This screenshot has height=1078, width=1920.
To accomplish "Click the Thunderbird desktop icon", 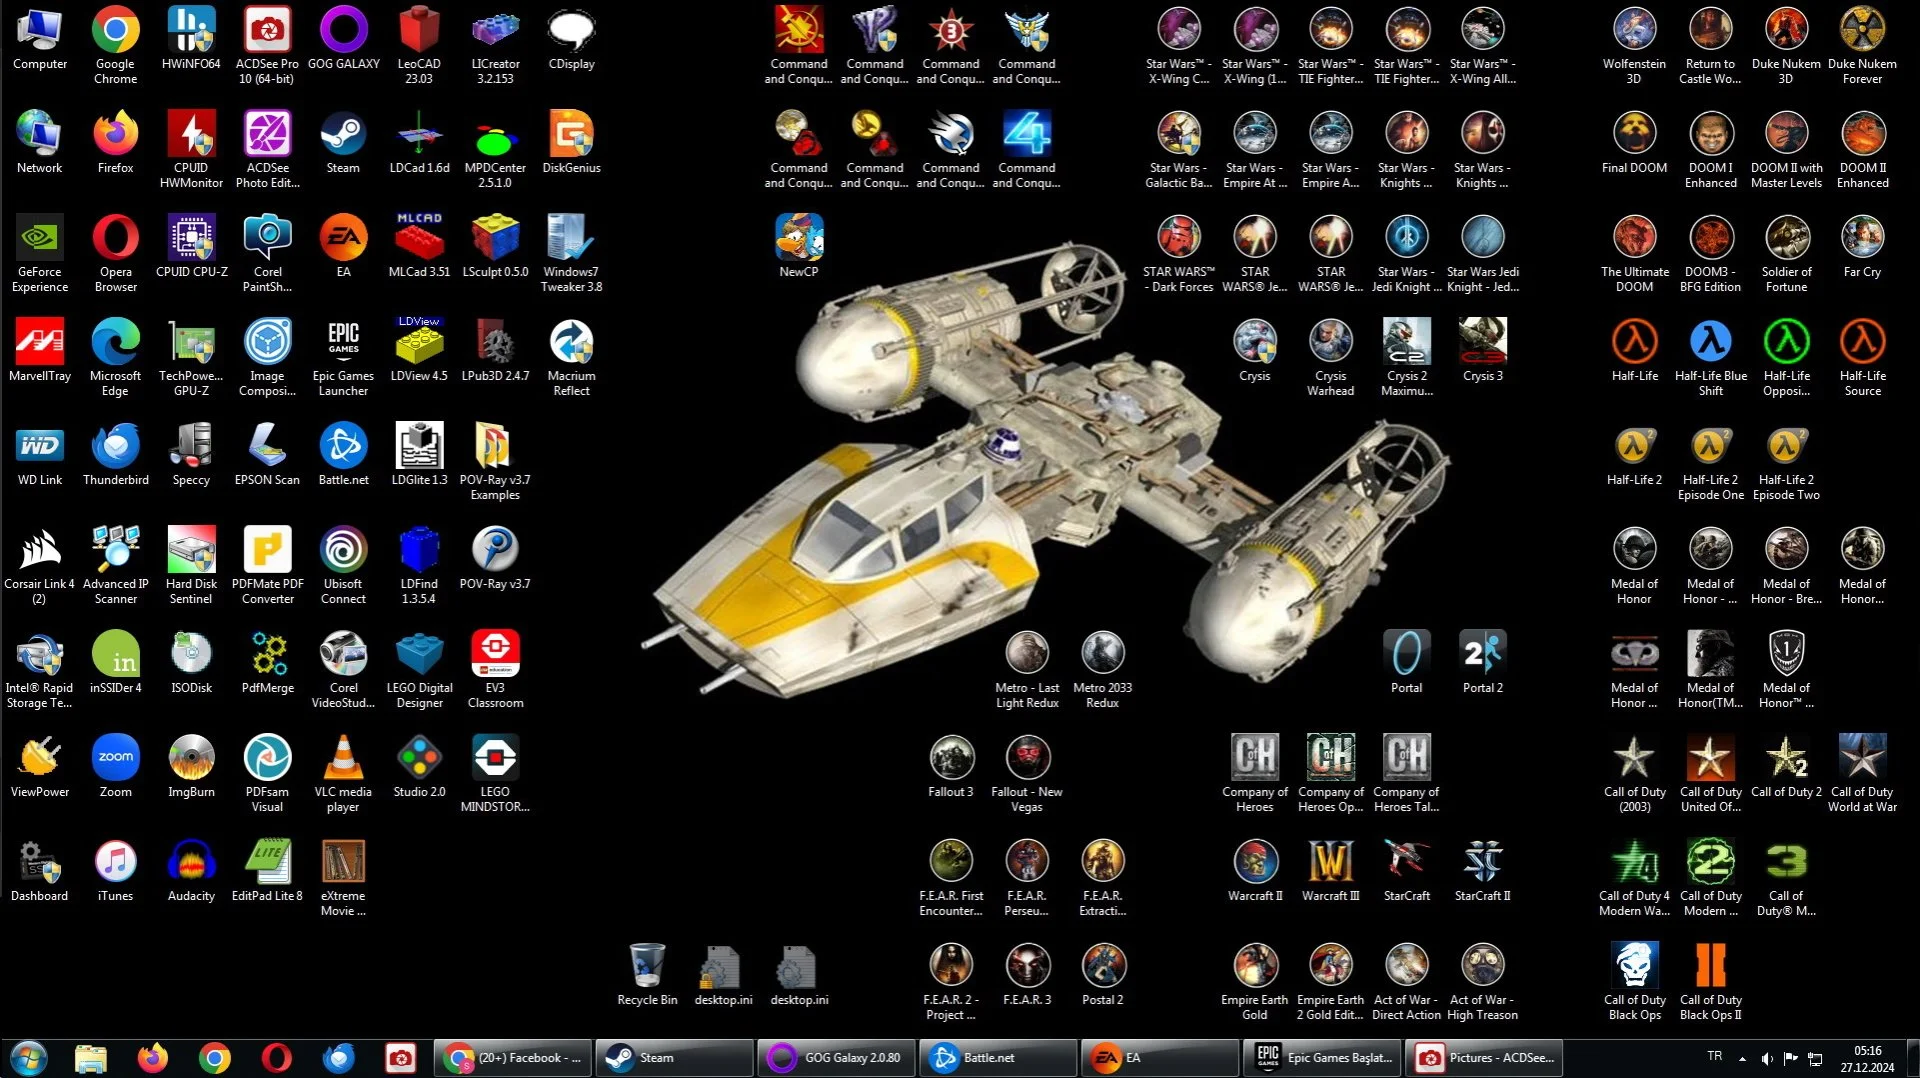I will [x=115, y=454].
